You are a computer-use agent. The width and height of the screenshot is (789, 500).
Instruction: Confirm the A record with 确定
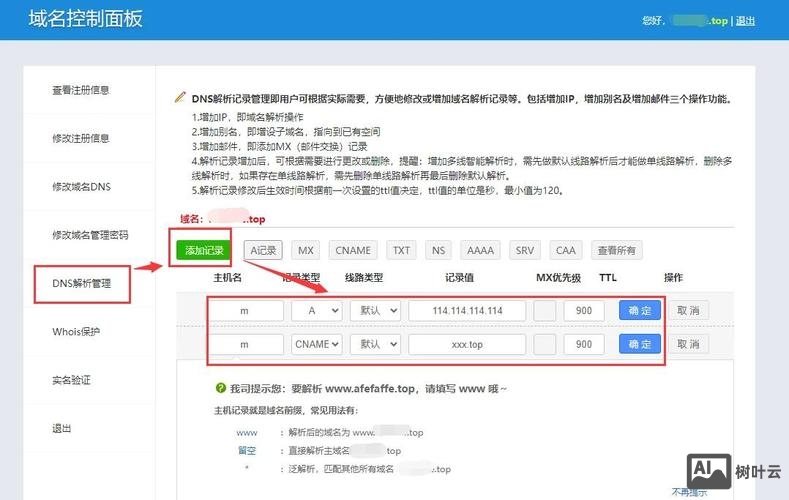pyautogui.click(x=640, y=311)
